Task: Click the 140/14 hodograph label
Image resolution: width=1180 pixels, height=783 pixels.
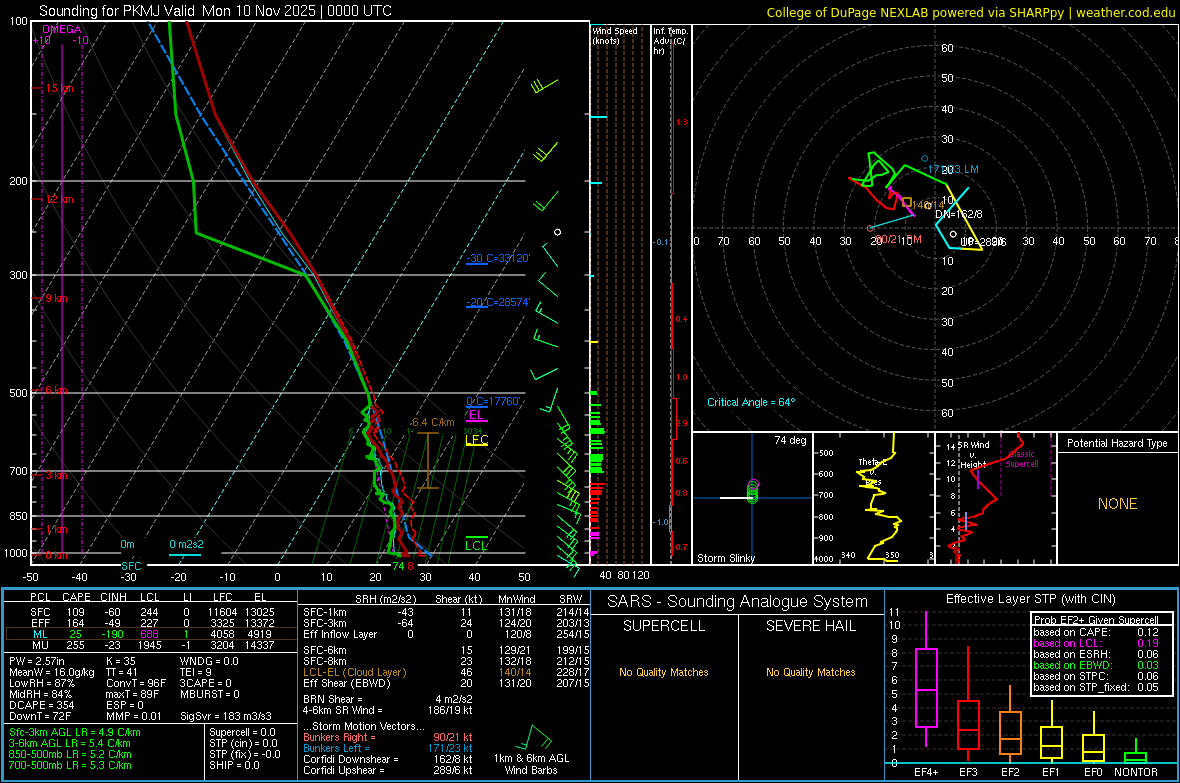Action: 928,205
